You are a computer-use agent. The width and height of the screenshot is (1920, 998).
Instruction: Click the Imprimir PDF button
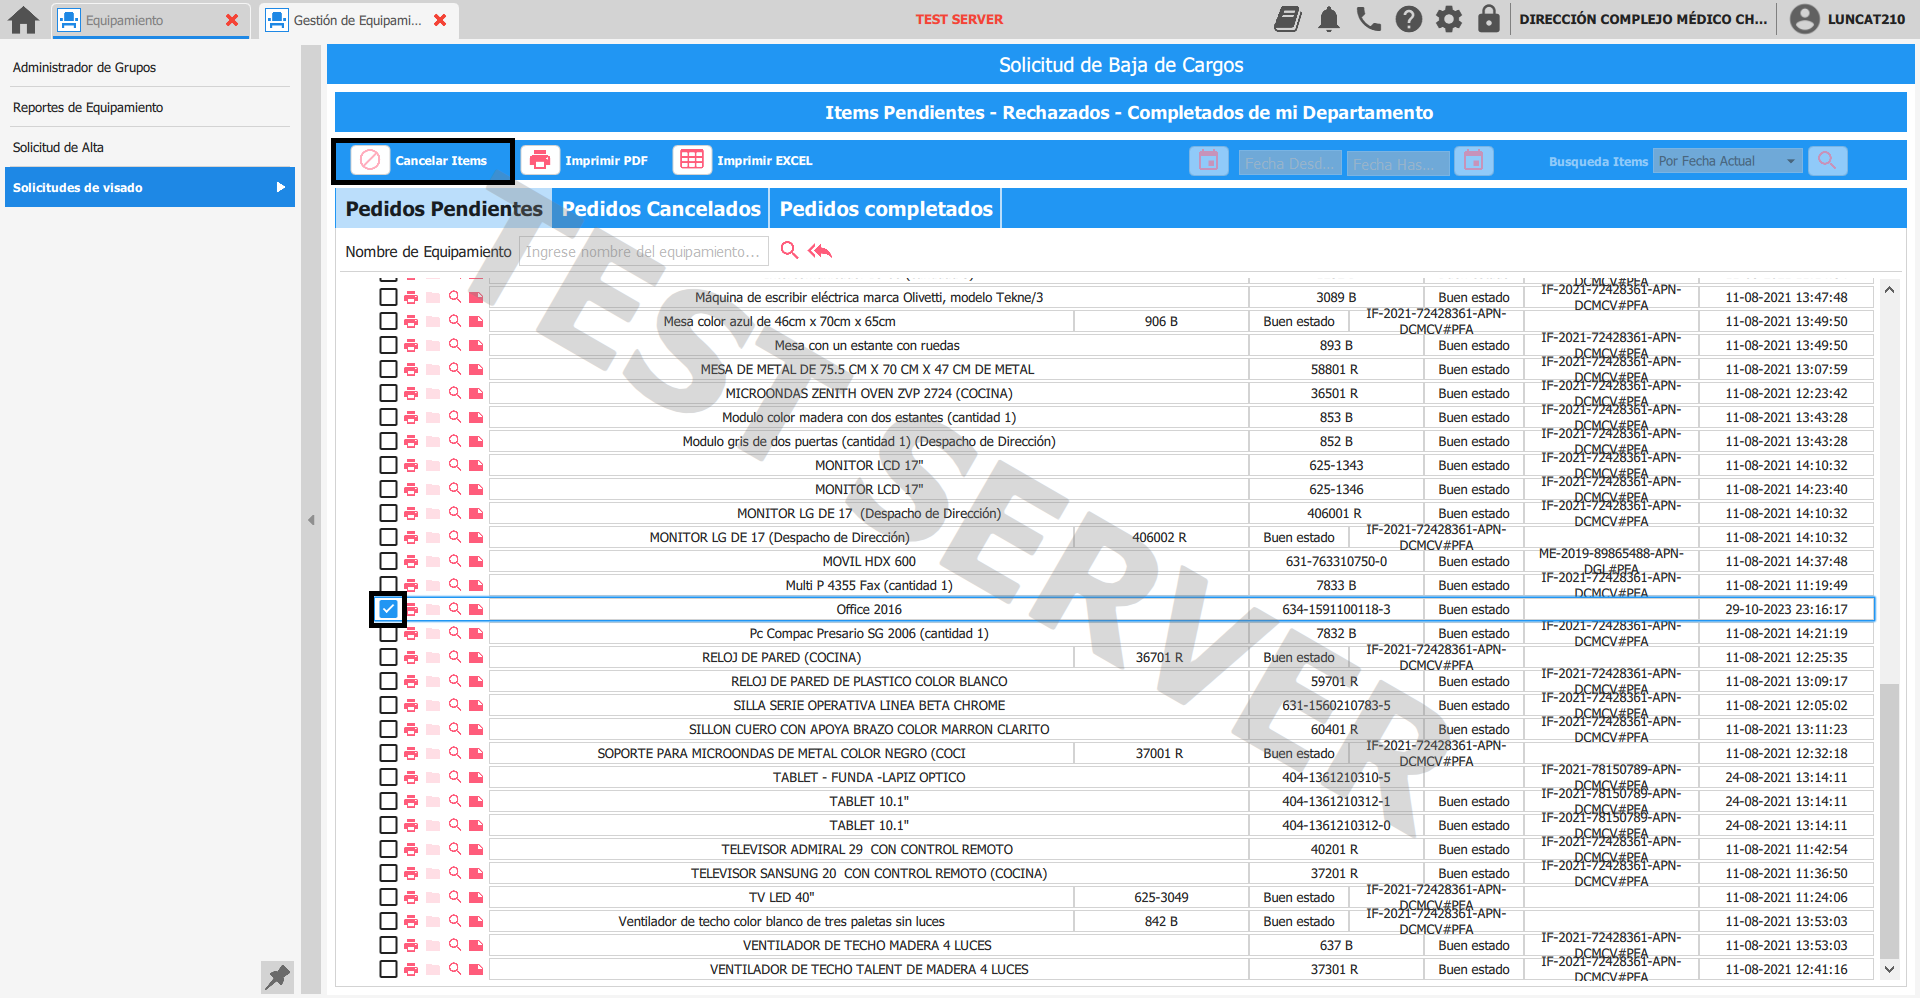click(585, 161)
